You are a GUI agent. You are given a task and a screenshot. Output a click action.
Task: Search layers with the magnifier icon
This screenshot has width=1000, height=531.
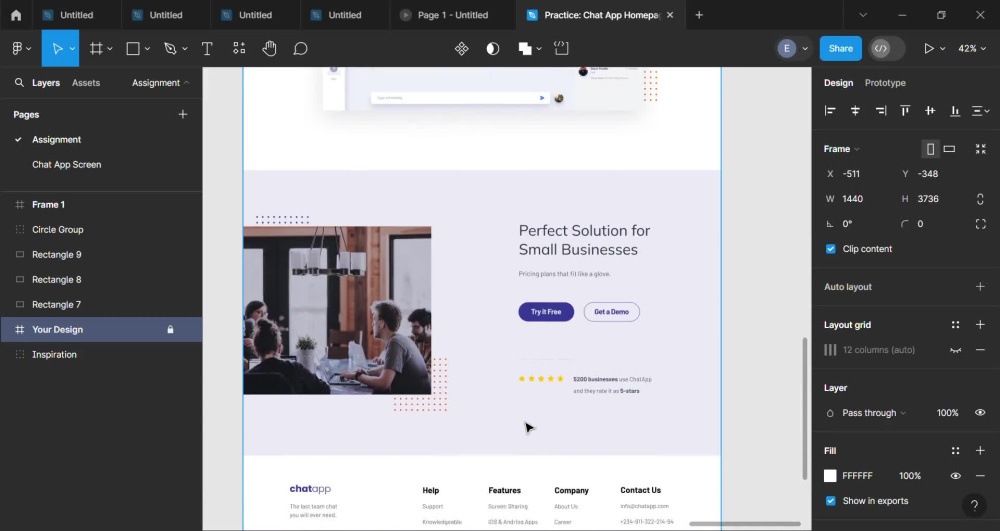[19, 82]
